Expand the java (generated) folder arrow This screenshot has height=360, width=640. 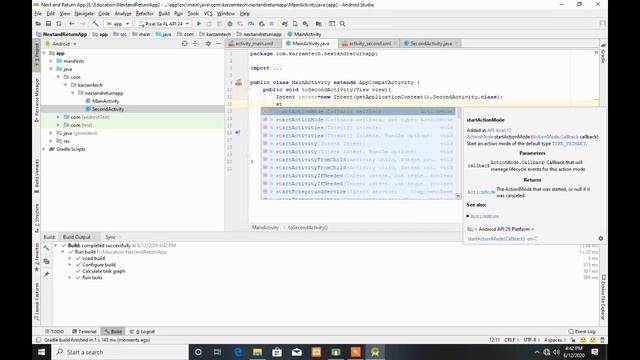51,133
